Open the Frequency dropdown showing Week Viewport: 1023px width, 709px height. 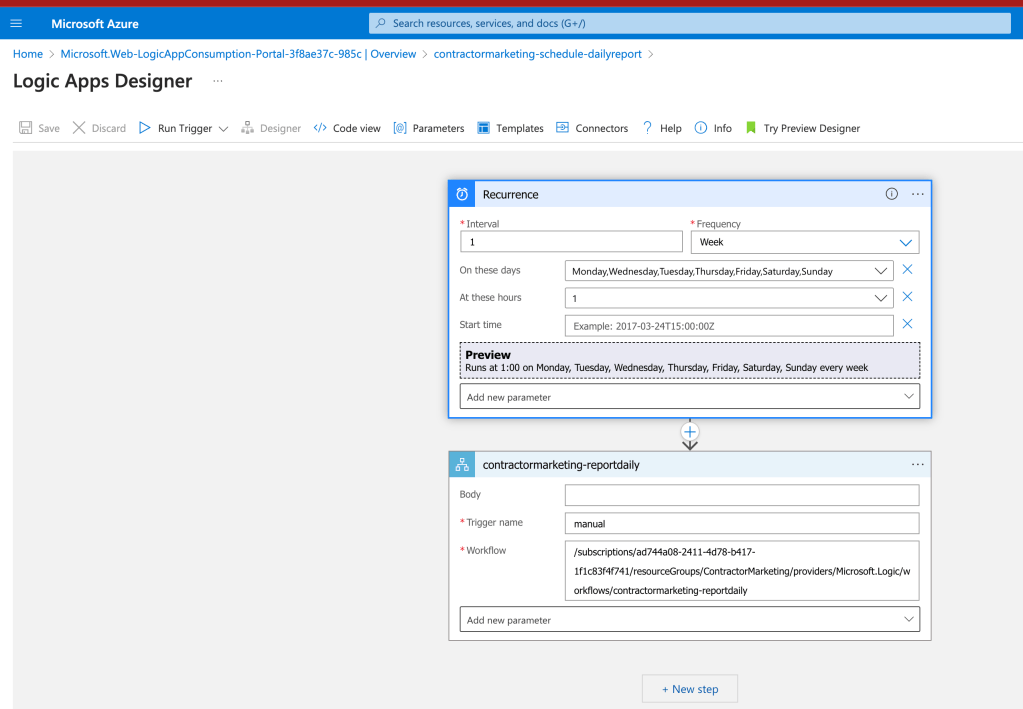(x=805, y=242)
